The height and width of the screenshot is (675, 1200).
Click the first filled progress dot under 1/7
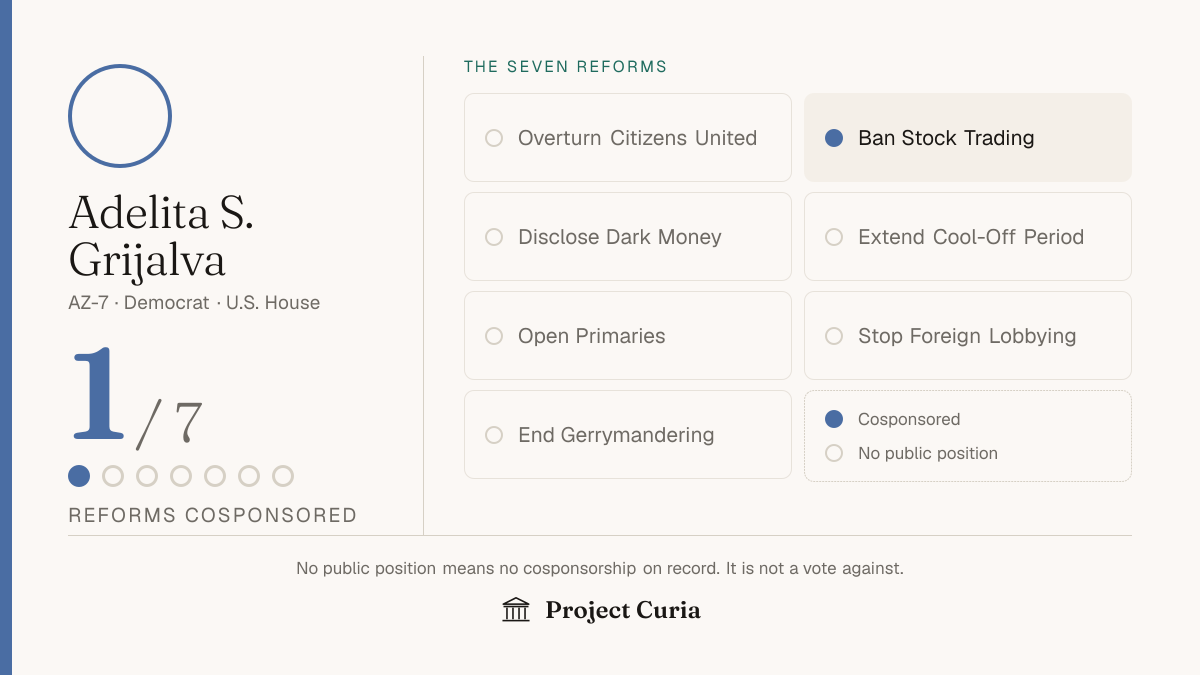pos(79,476)
